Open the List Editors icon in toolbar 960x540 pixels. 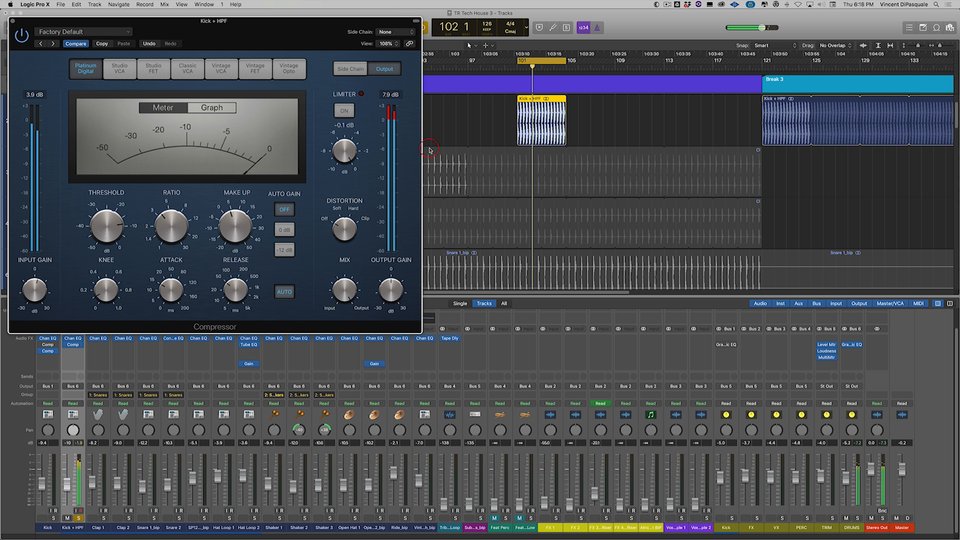909,28
